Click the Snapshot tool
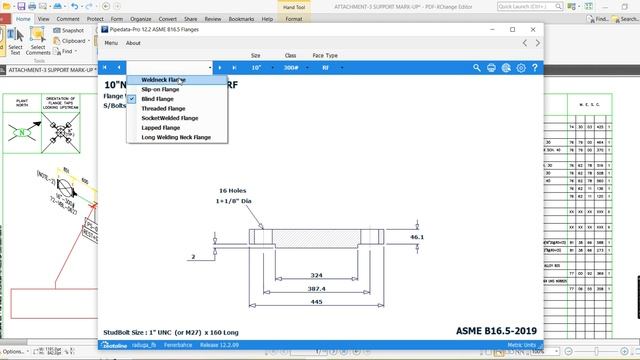The height and width of the screenshot is (360, 640). click(x=69, y=31)
